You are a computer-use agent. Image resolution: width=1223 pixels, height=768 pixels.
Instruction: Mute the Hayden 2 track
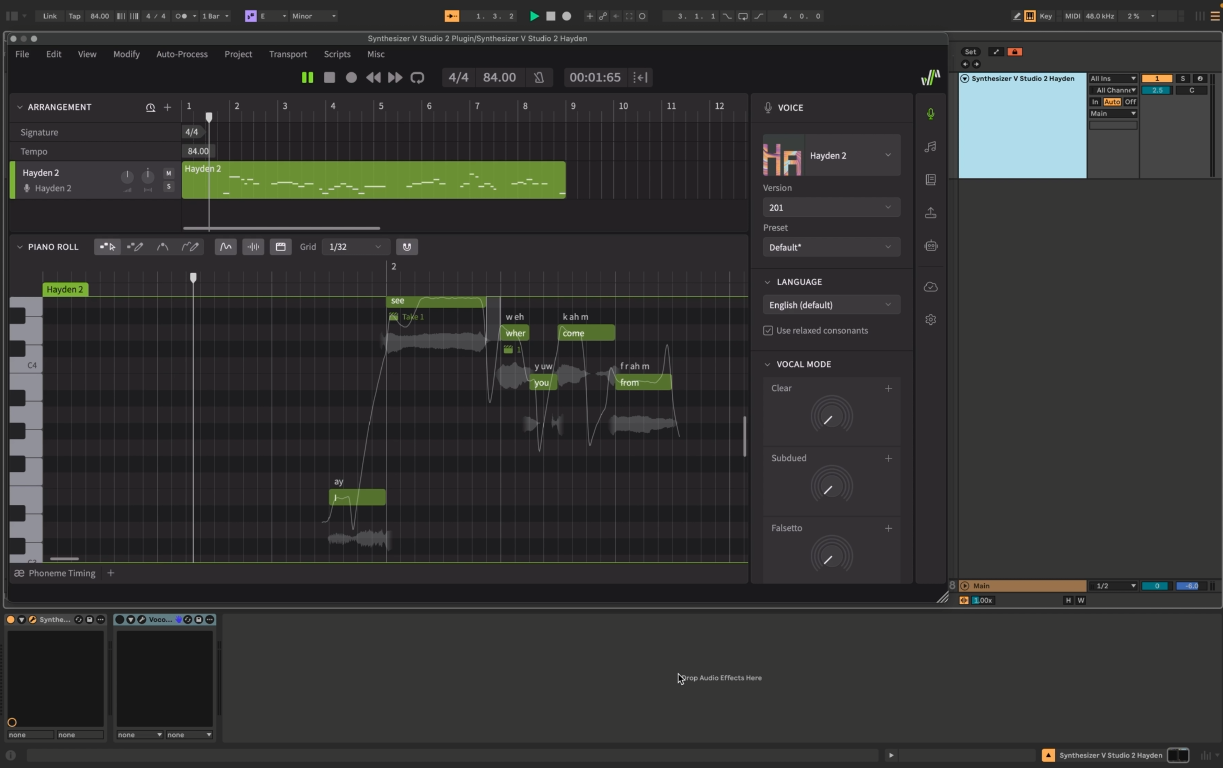168,174
